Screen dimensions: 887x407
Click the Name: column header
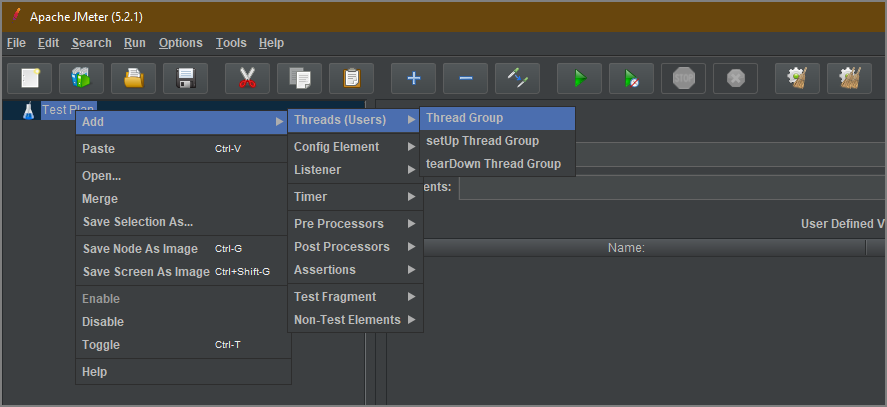pyautogui.click(x=626, y=248)
